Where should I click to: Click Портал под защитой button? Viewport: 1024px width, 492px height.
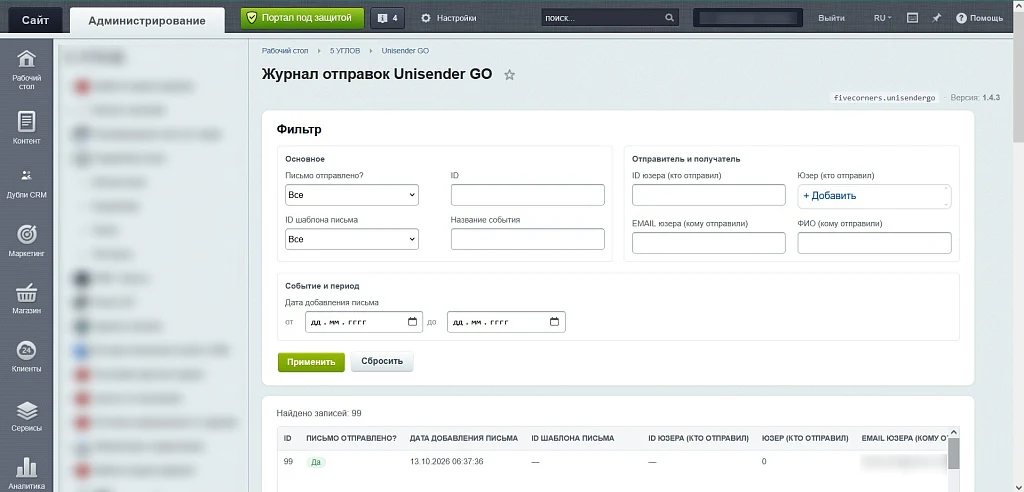tap(303, 18)
